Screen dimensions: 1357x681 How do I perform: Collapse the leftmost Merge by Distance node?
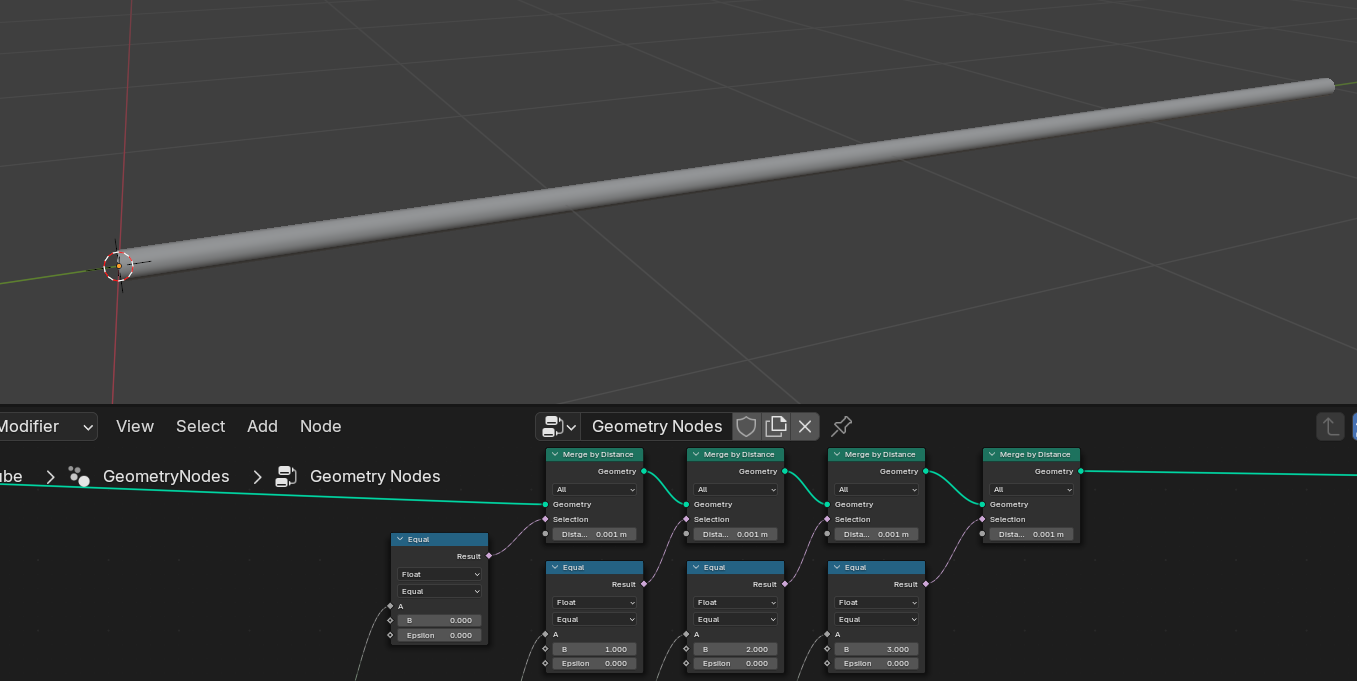(554, 454)
